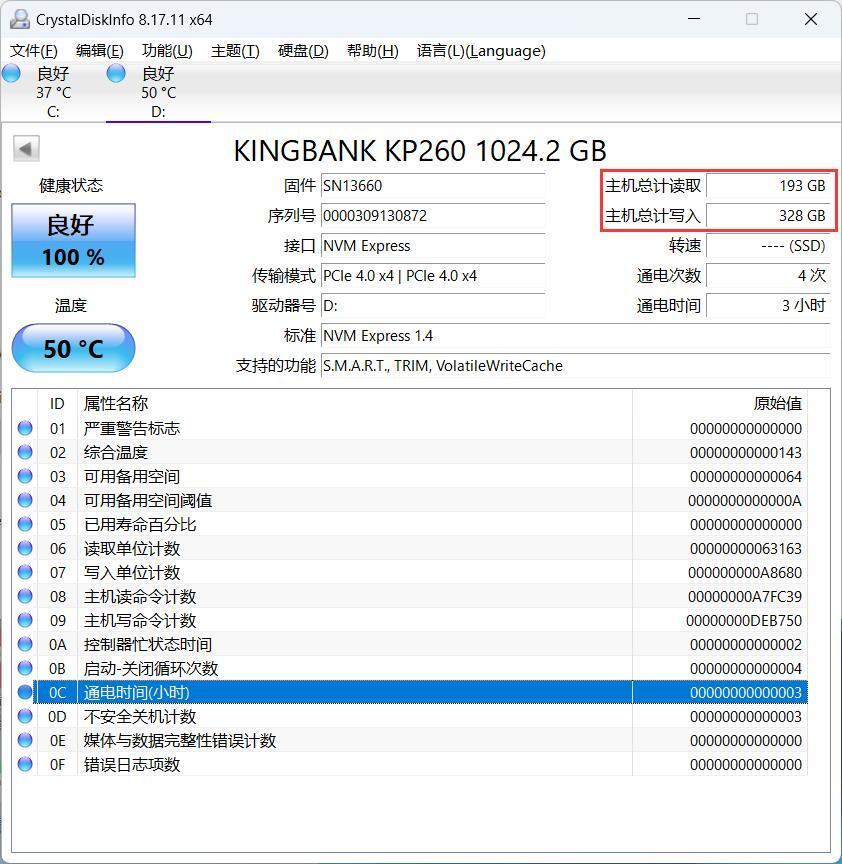Click the status dot beside 严重警告标志
This screenshot has height=864, width=842.
(x=25, y=428)
